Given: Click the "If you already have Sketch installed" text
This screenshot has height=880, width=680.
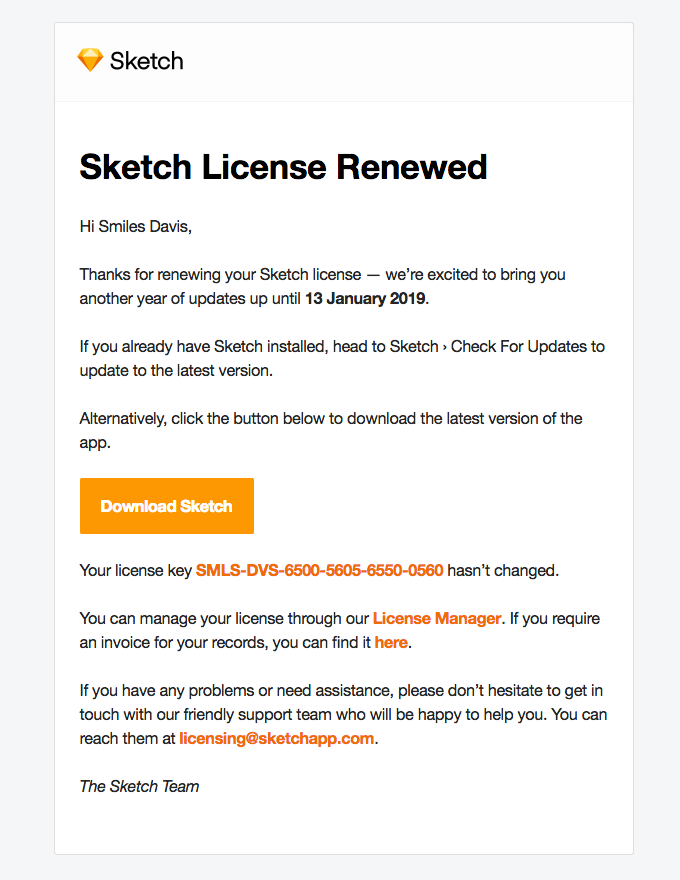Looking at the screenshot, I should coord(200,346).
